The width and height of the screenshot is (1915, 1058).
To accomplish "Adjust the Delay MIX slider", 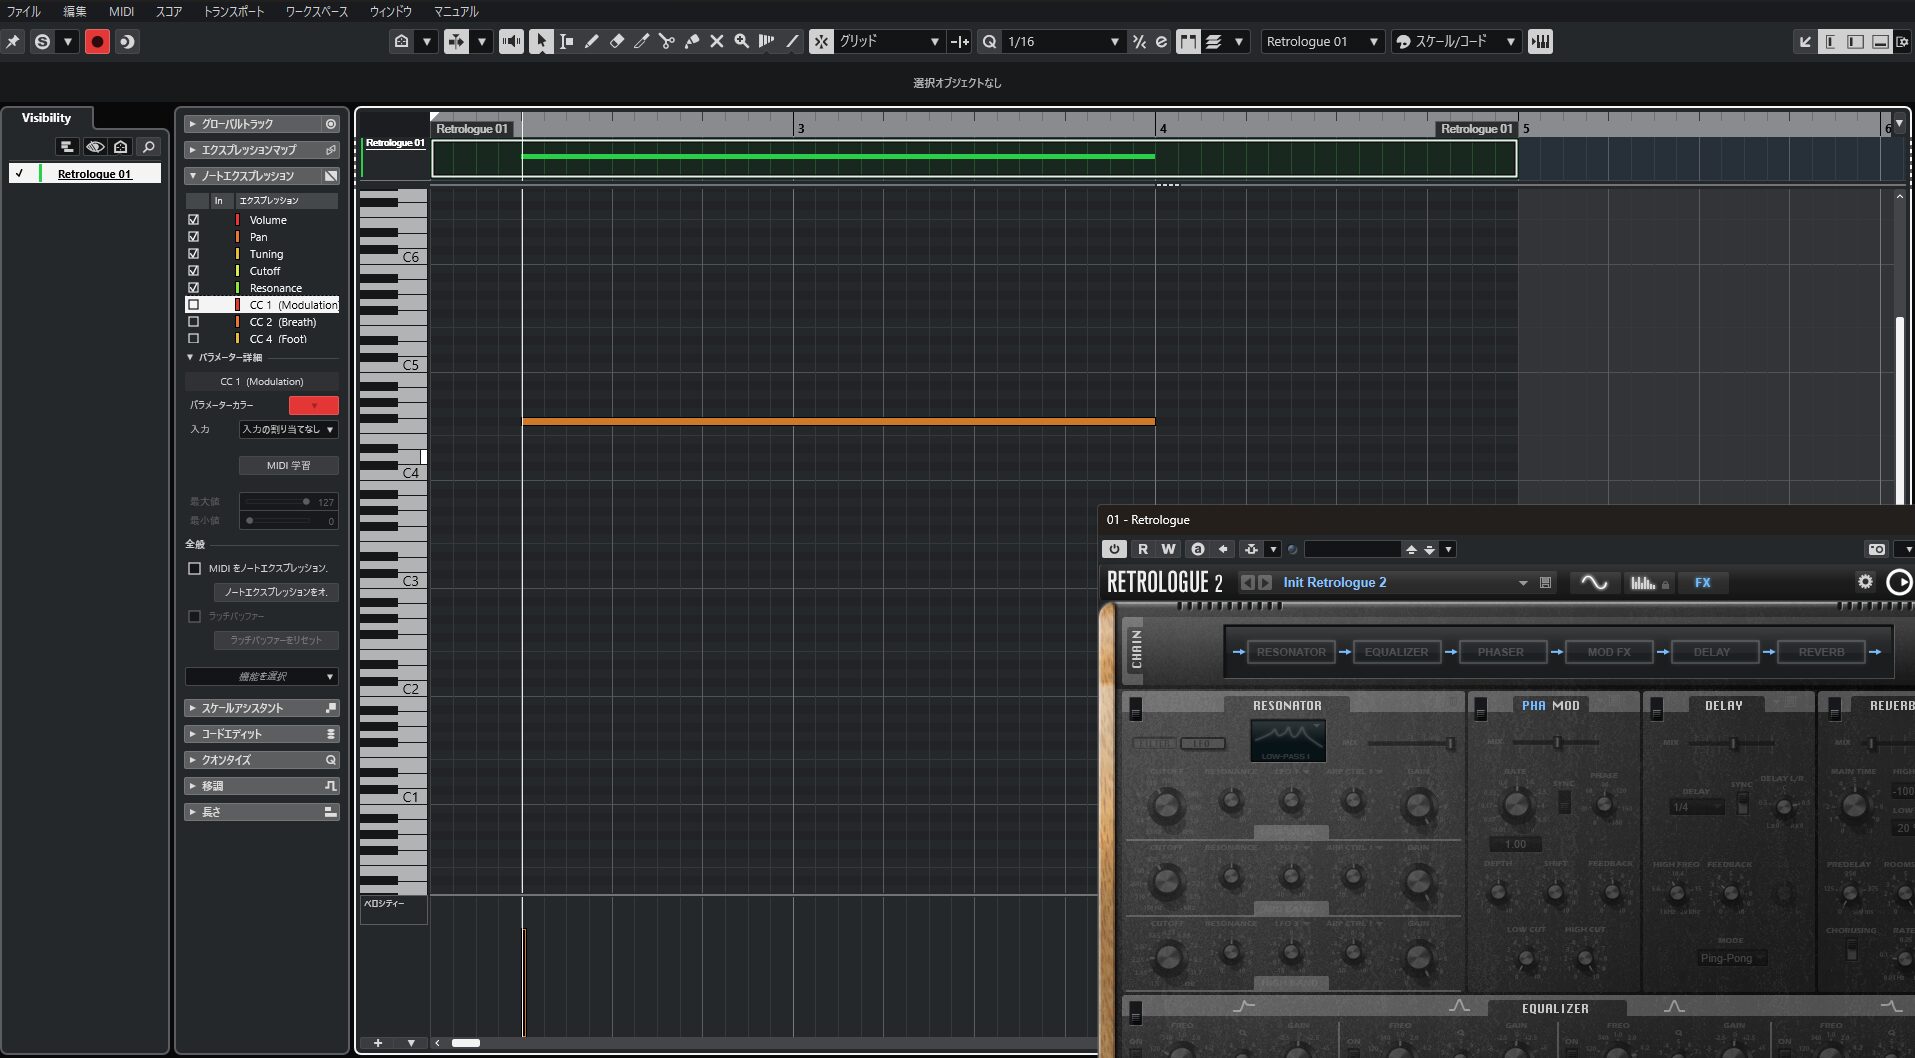I will [1735, 743].
